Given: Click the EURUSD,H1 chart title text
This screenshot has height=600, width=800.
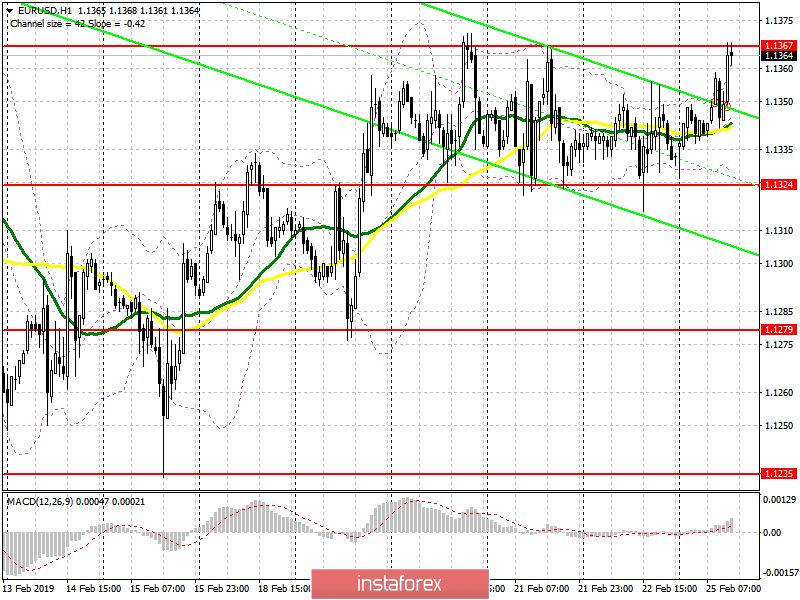Looking at the screenshot, I should pos(45,10).
